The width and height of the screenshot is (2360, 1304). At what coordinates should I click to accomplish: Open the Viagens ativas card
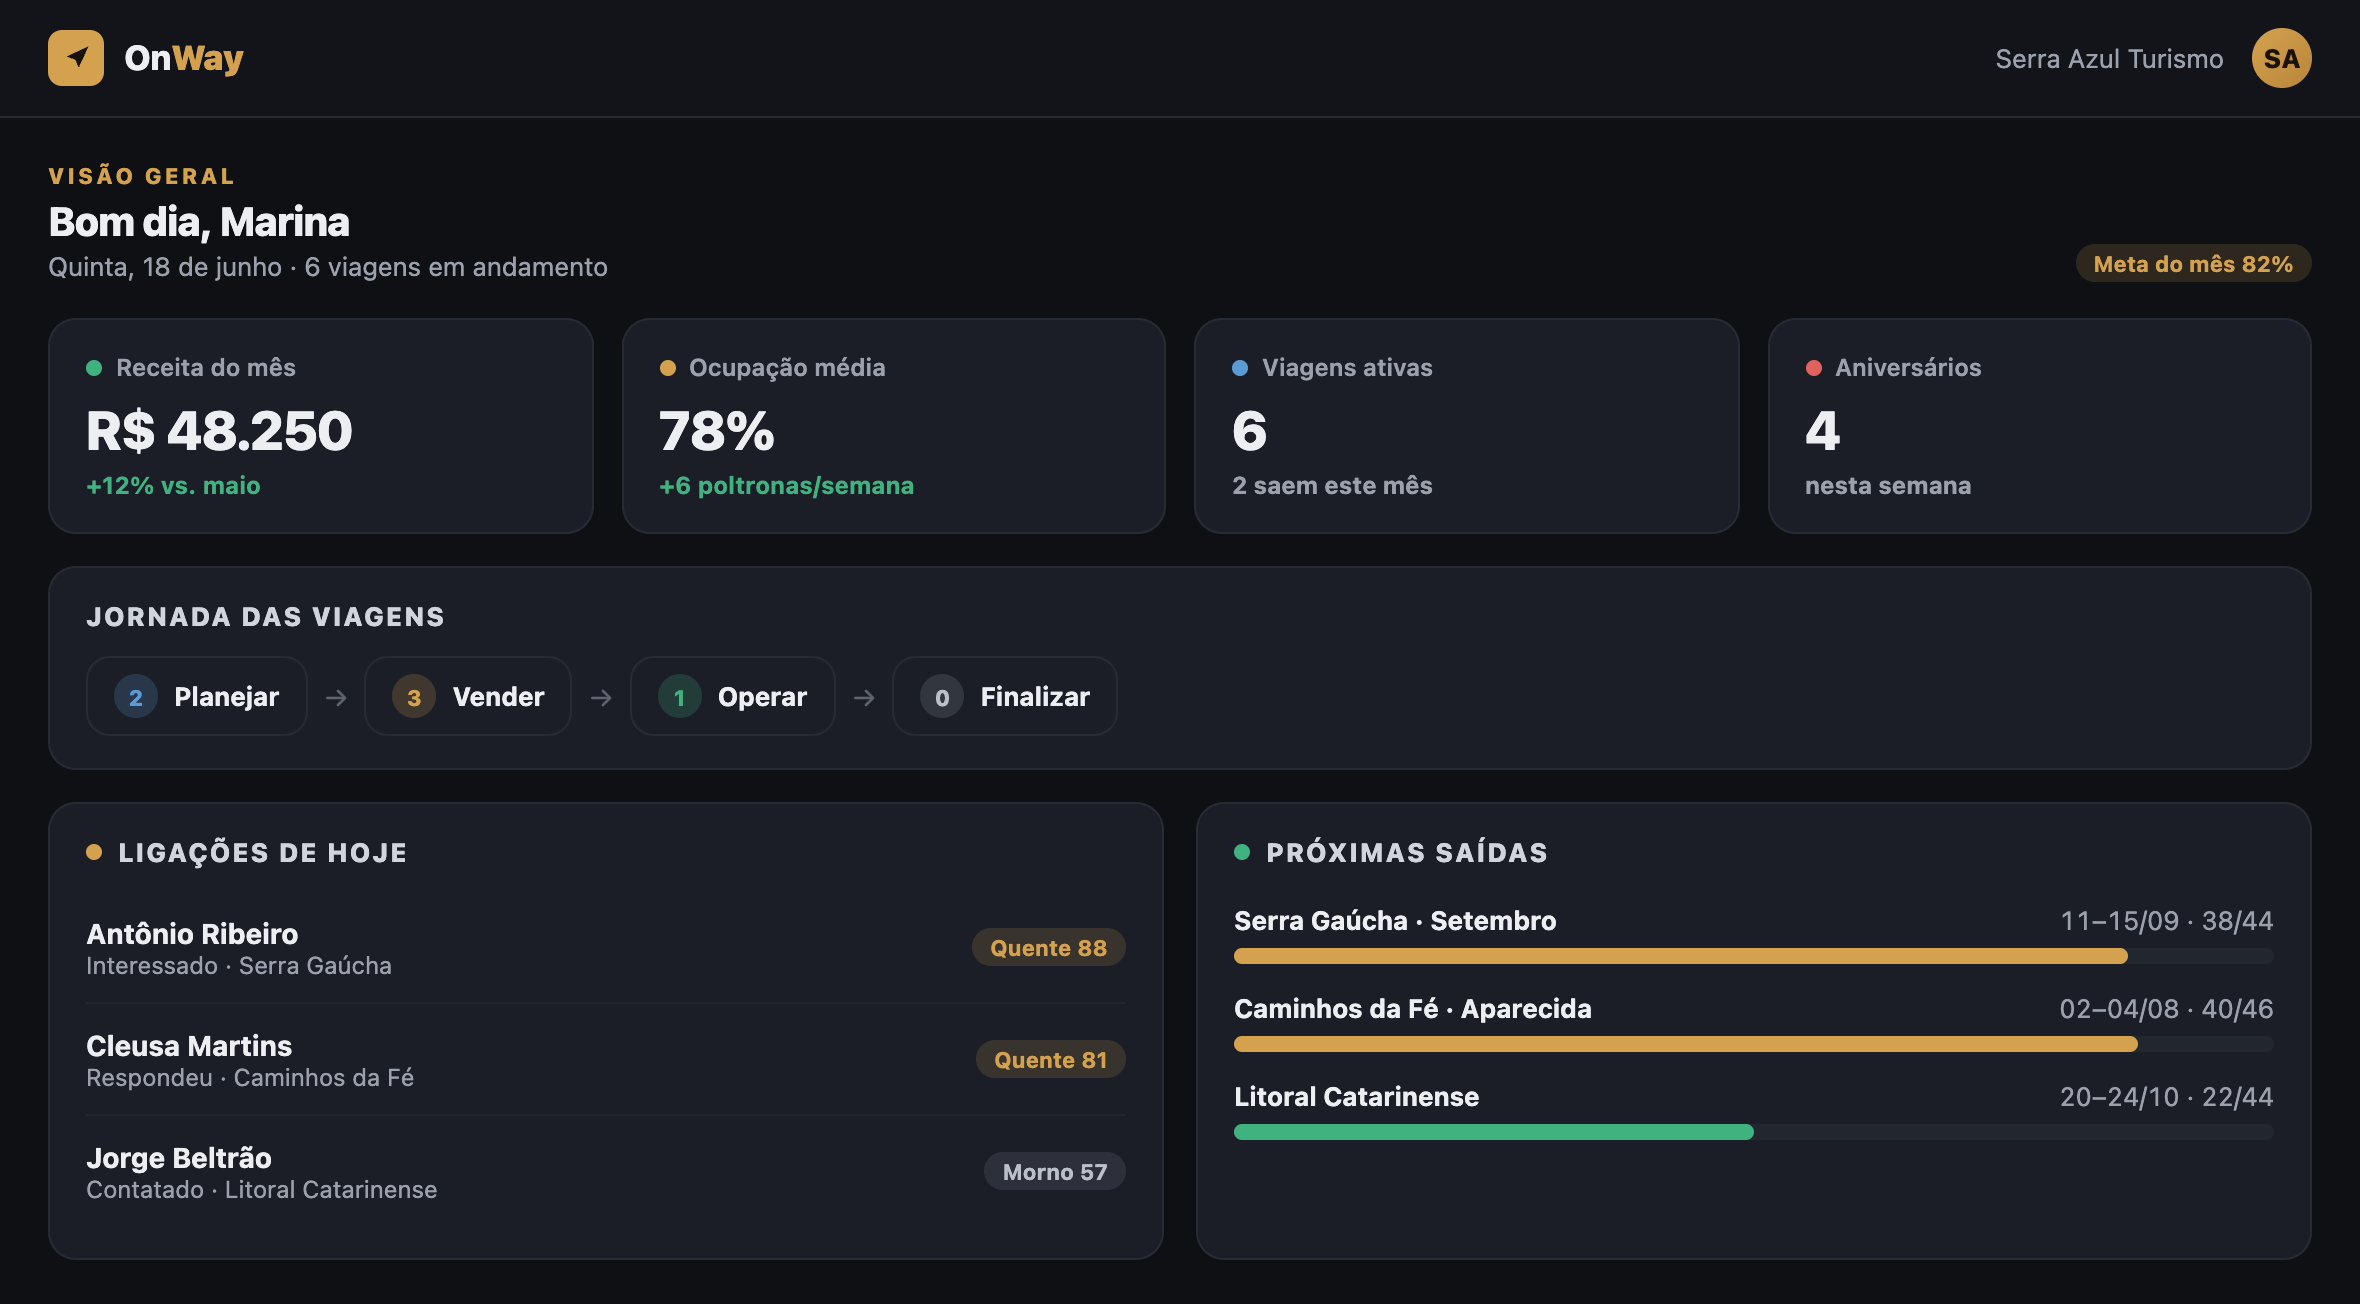pos(1467,426)
